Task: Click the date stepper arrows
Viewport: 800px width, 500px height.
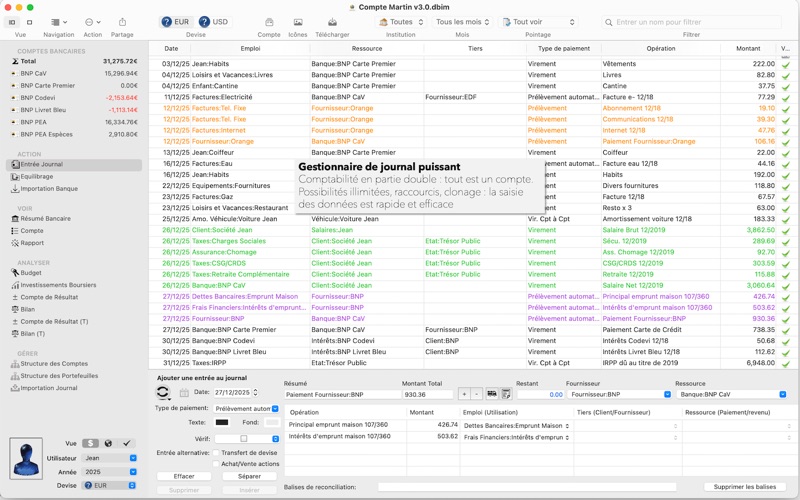Action: tap(256, 392)
